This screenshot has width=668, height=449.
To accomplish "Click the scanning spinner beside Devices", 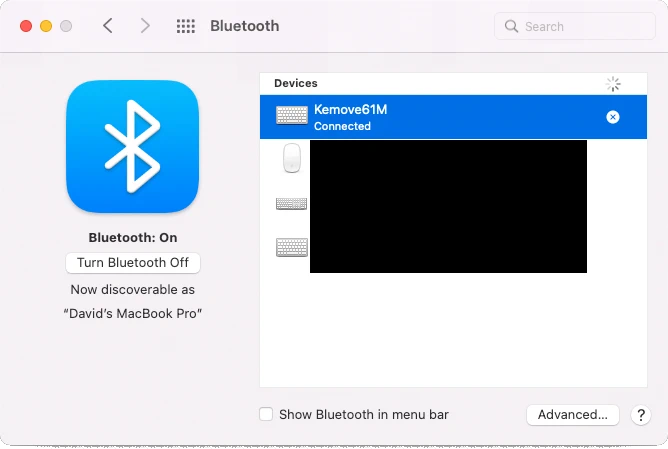I will [613, 84].
